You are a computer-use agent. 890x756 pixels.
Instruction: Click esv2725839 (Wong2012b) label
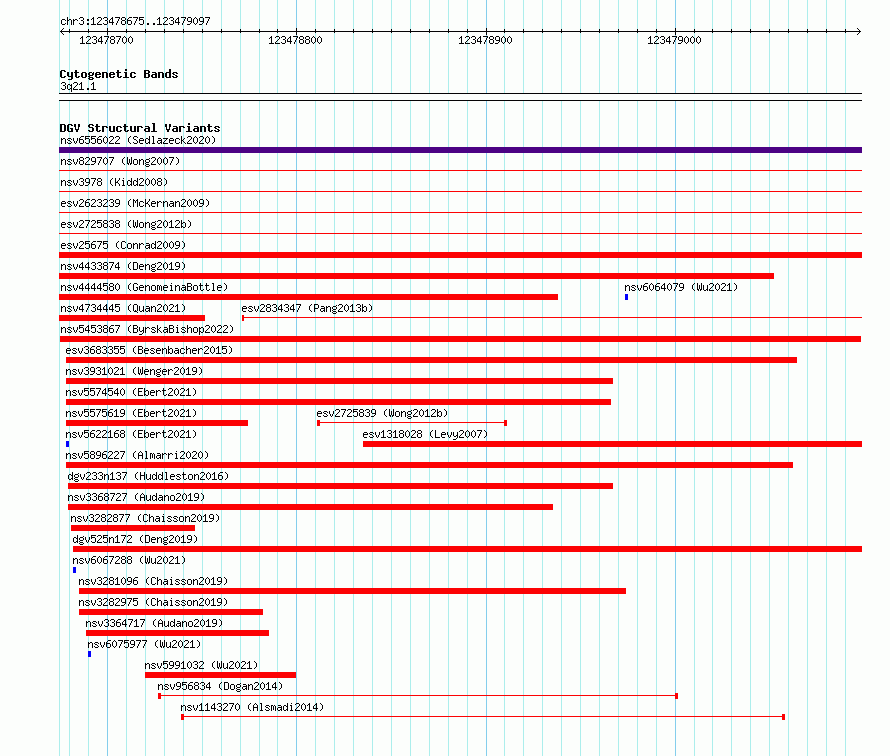pyautogui.click(x=382, y=413)
